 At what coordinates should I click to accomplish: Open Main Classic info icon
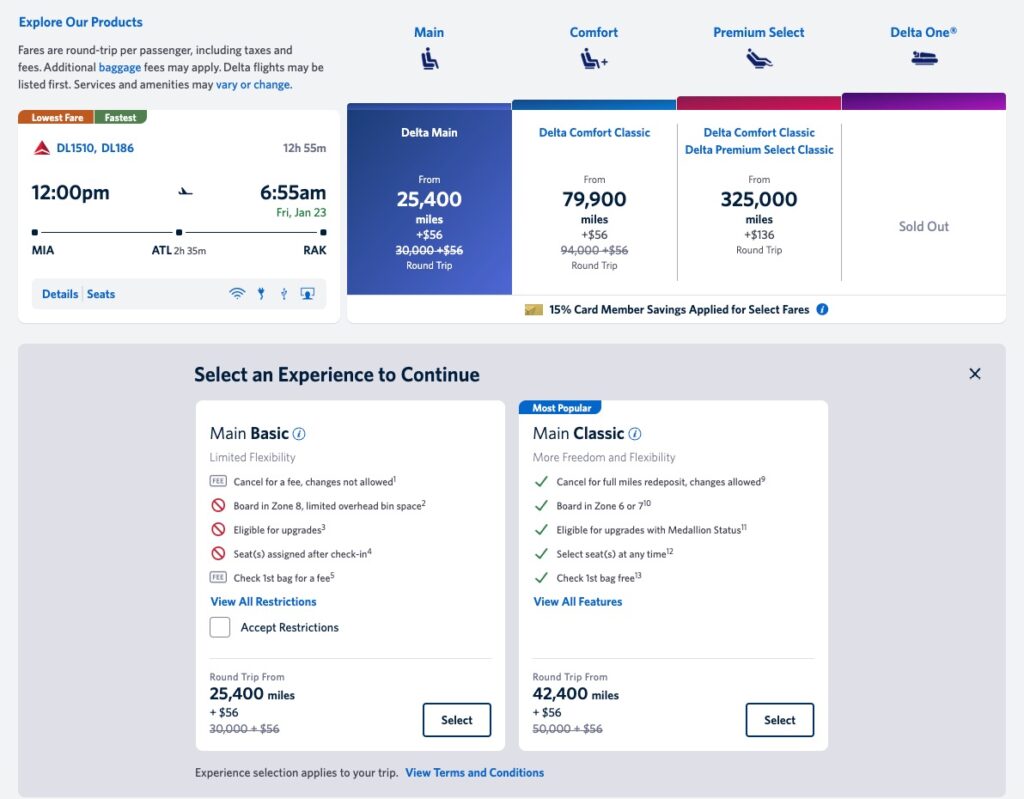[x=635, y=434]
